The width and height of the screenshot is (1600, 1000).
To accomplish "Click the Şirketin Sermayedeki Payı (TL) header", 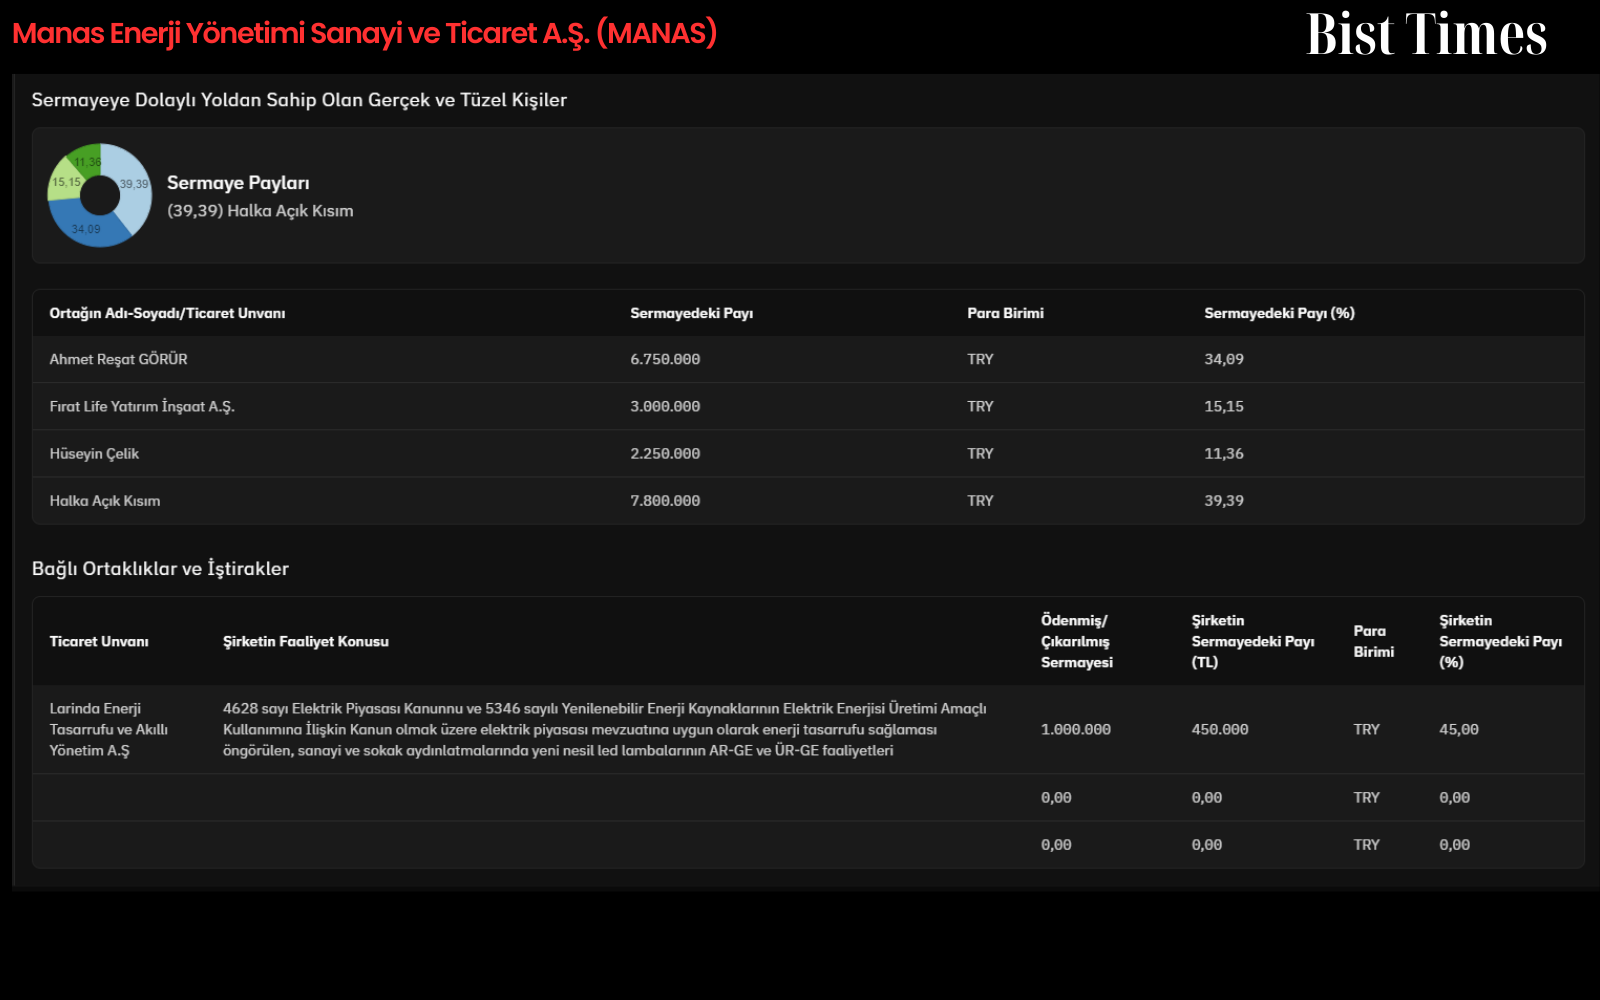I will pyautogui.click(x=1253, y=641).
